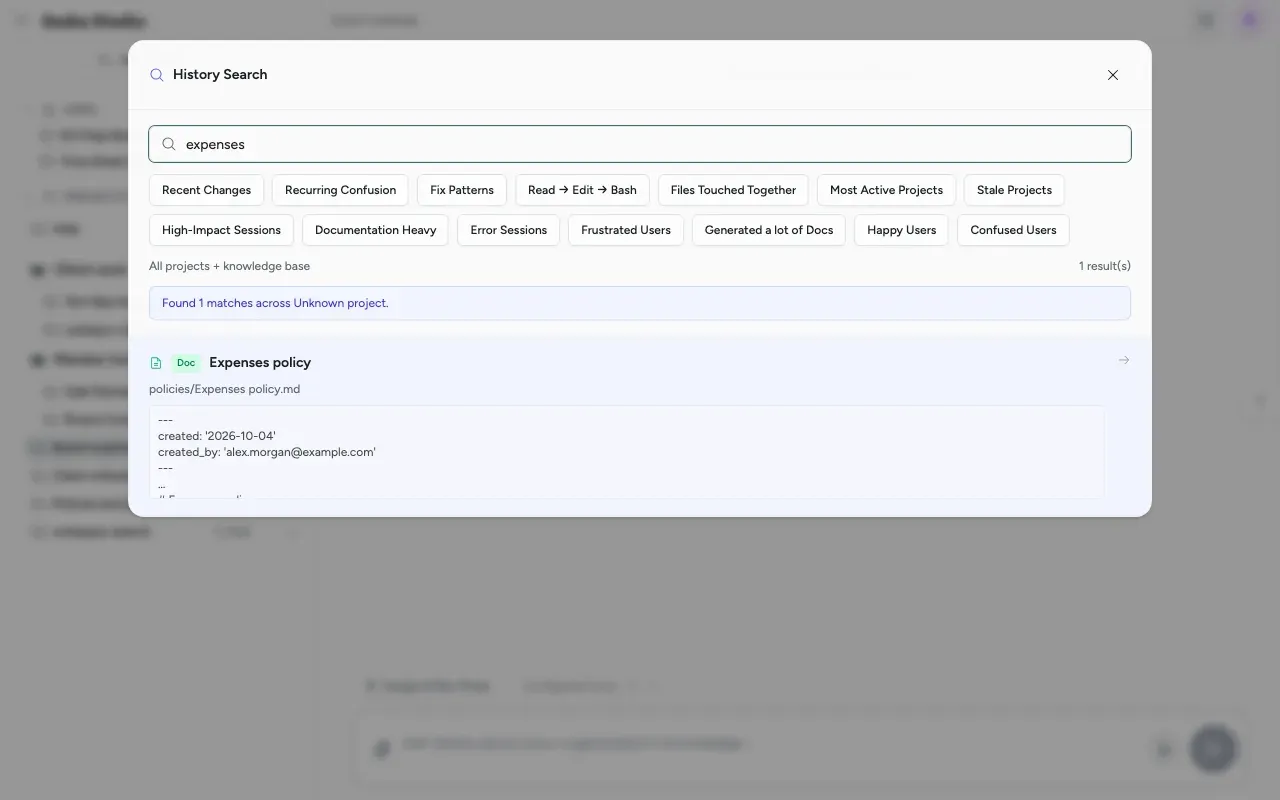This screenshot has width=1280, height=800.
Task: Click the "Found 1 matches" summary banner
Action: pyautogui.click(x=640, y=303)
